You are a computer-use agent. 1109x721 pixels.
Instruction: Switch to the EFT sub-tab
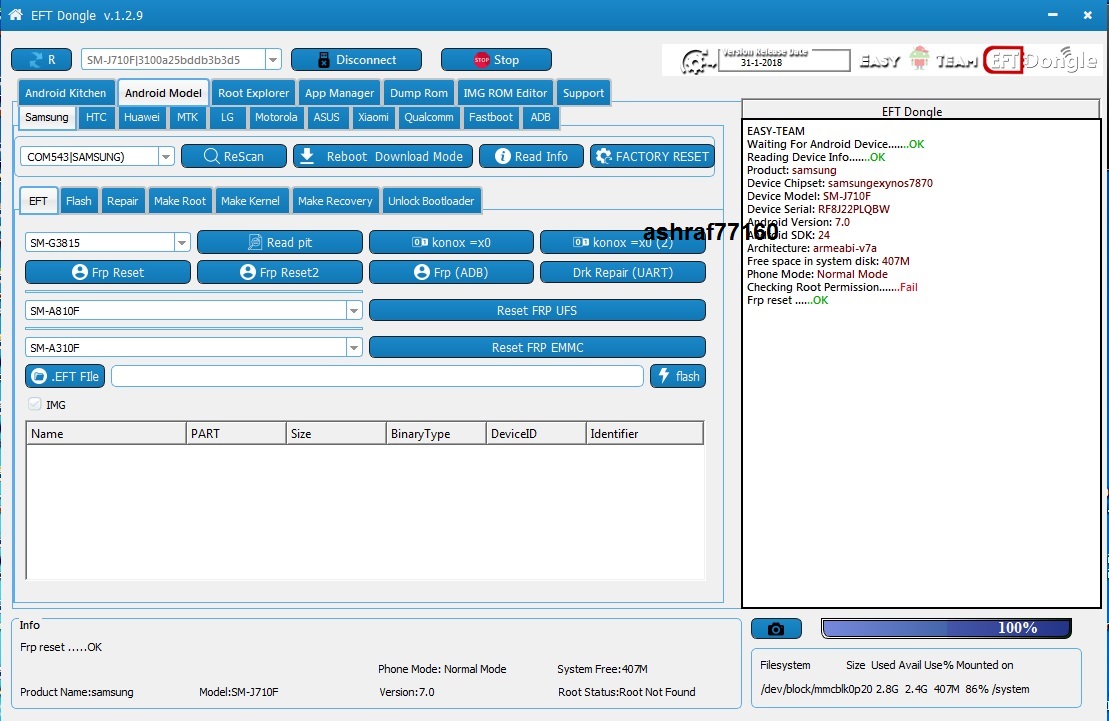[38, 201]
